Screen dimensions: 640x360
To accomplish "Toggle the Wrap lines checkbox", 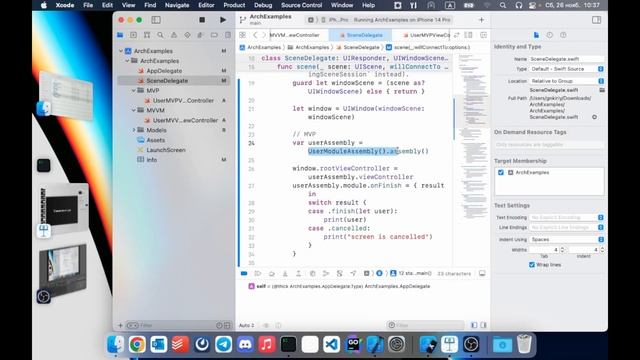I will [532, 265].
